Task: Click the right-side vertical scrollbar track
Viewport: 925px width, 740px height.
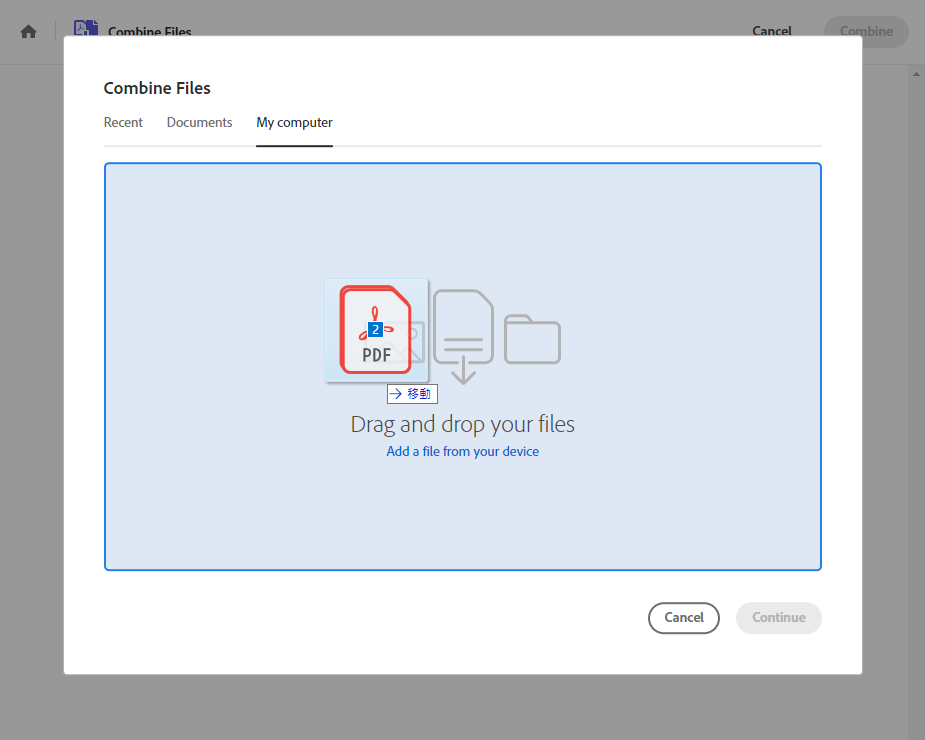Action: point(916,400)
